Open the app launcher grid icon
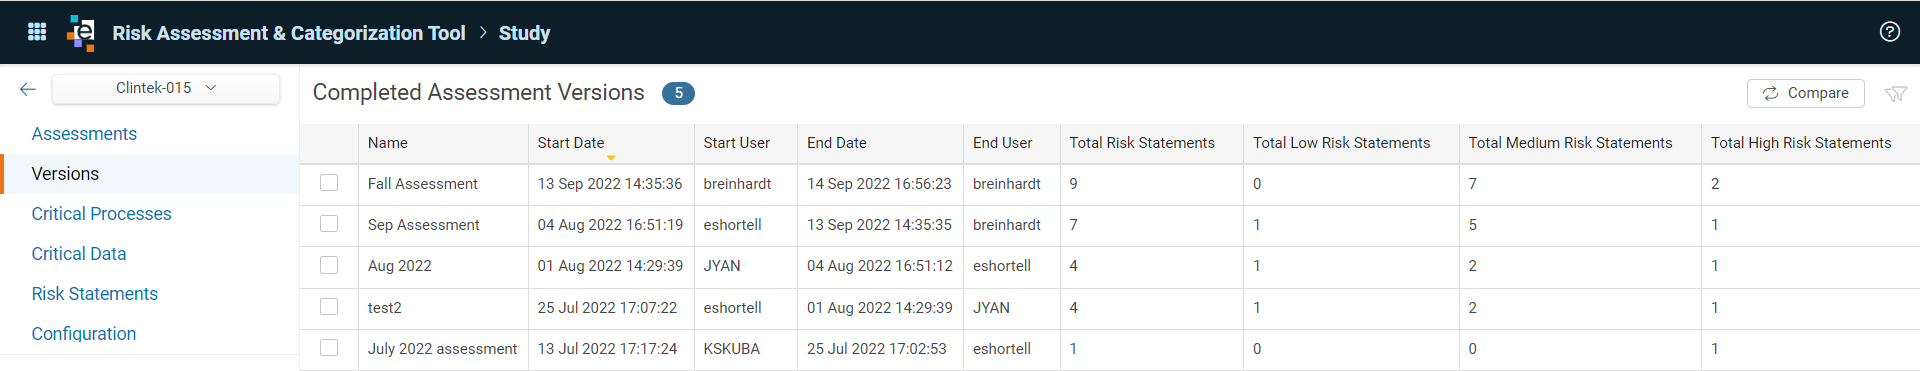This screenshot has width=1920, height=371. (x=37, y=32)
